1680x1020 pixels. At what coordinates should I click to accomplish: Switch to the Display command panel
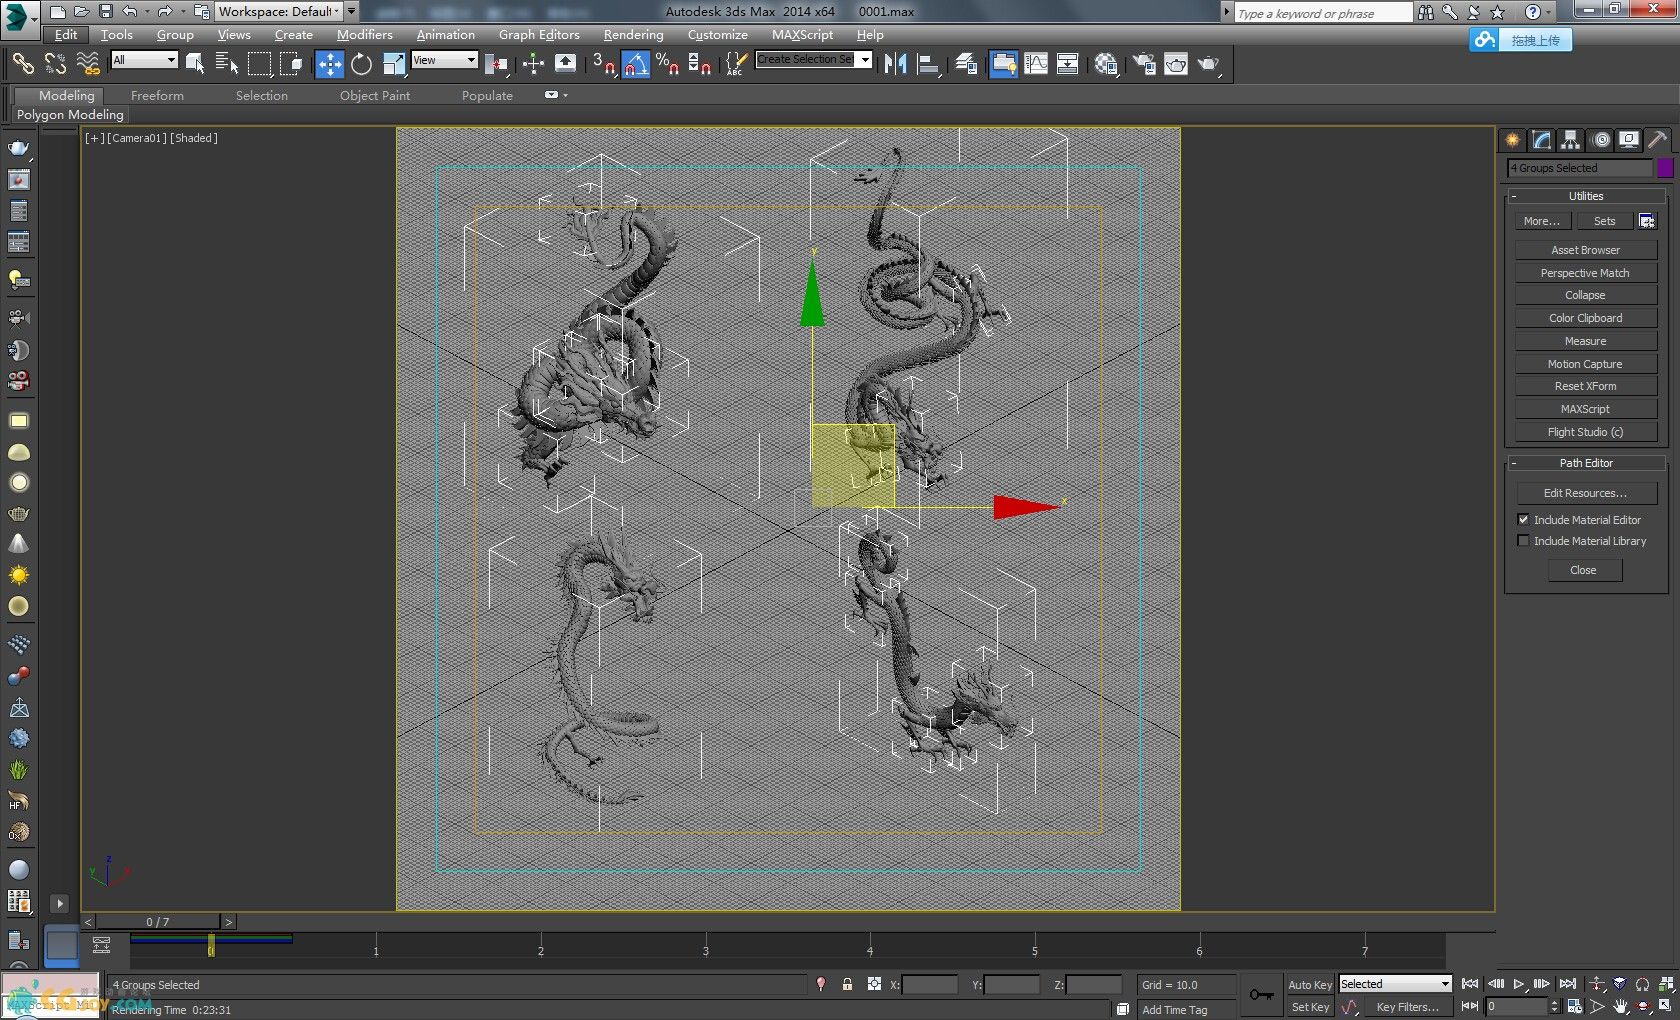(x=1629, y=140)
